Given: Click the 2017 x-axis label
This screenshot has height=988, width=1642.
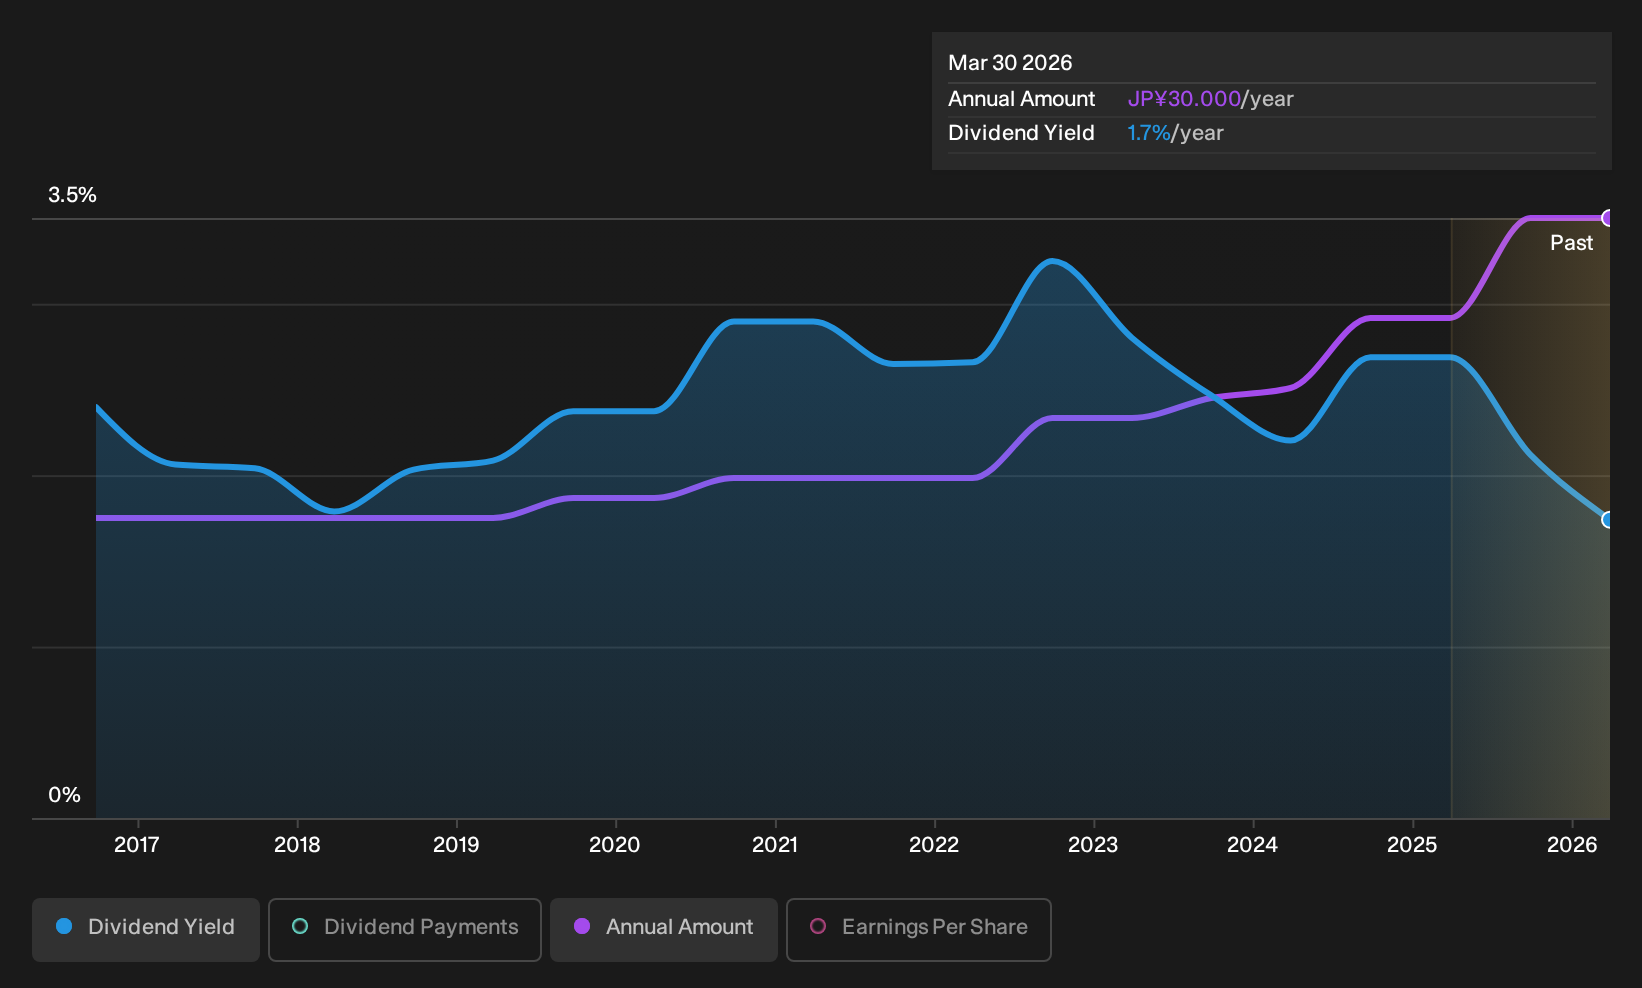Looking at the screenshot, I should (x=137, y=845).
